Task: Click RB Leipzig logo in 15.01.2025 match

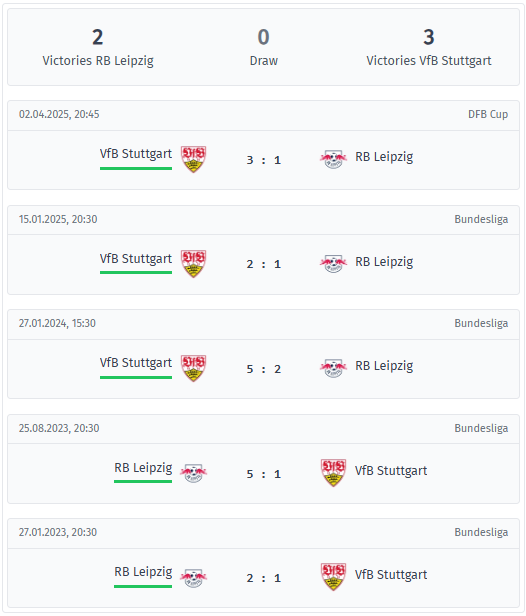Action: tap(333, 264)
